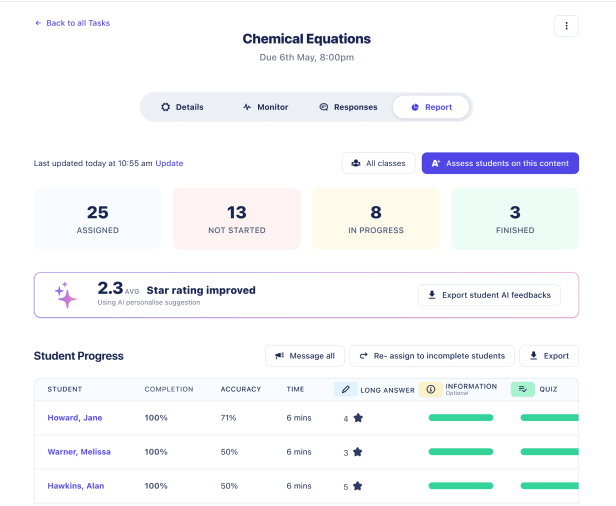Click Assess students on this content
The height and width of the screenshot is (506, 616).
(500, 163)
